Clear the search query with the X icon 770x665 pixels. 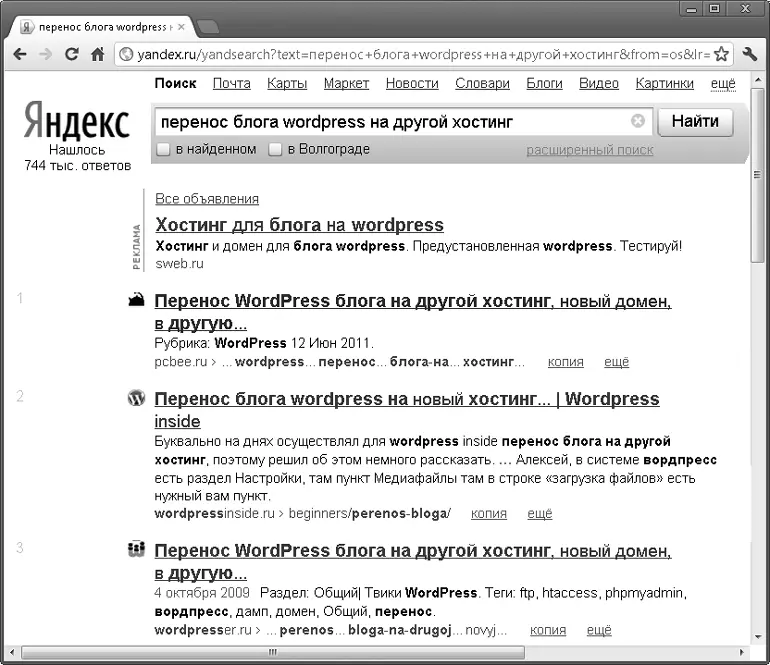click(x=637, y=120)
